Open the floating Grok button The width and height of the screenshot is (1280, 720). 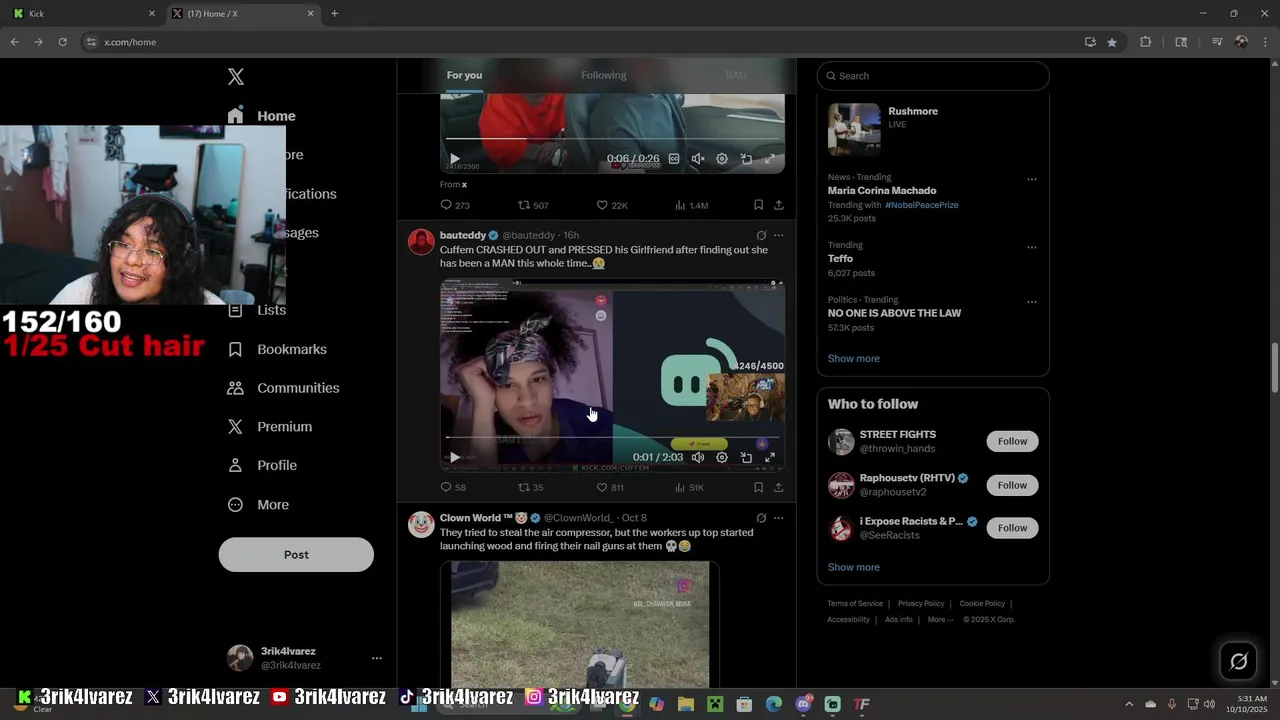tap(1238, 661)
